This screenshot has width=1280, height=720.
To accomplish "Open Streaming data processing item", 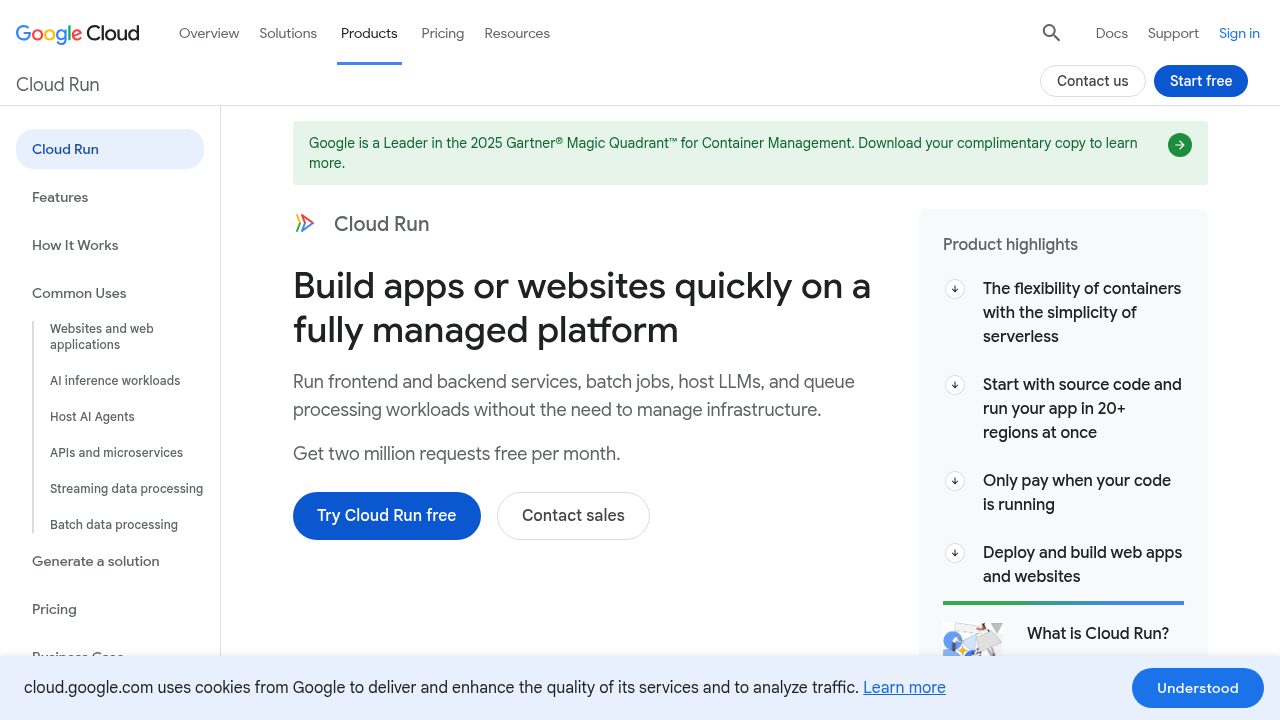I will (x=126, y=488).
